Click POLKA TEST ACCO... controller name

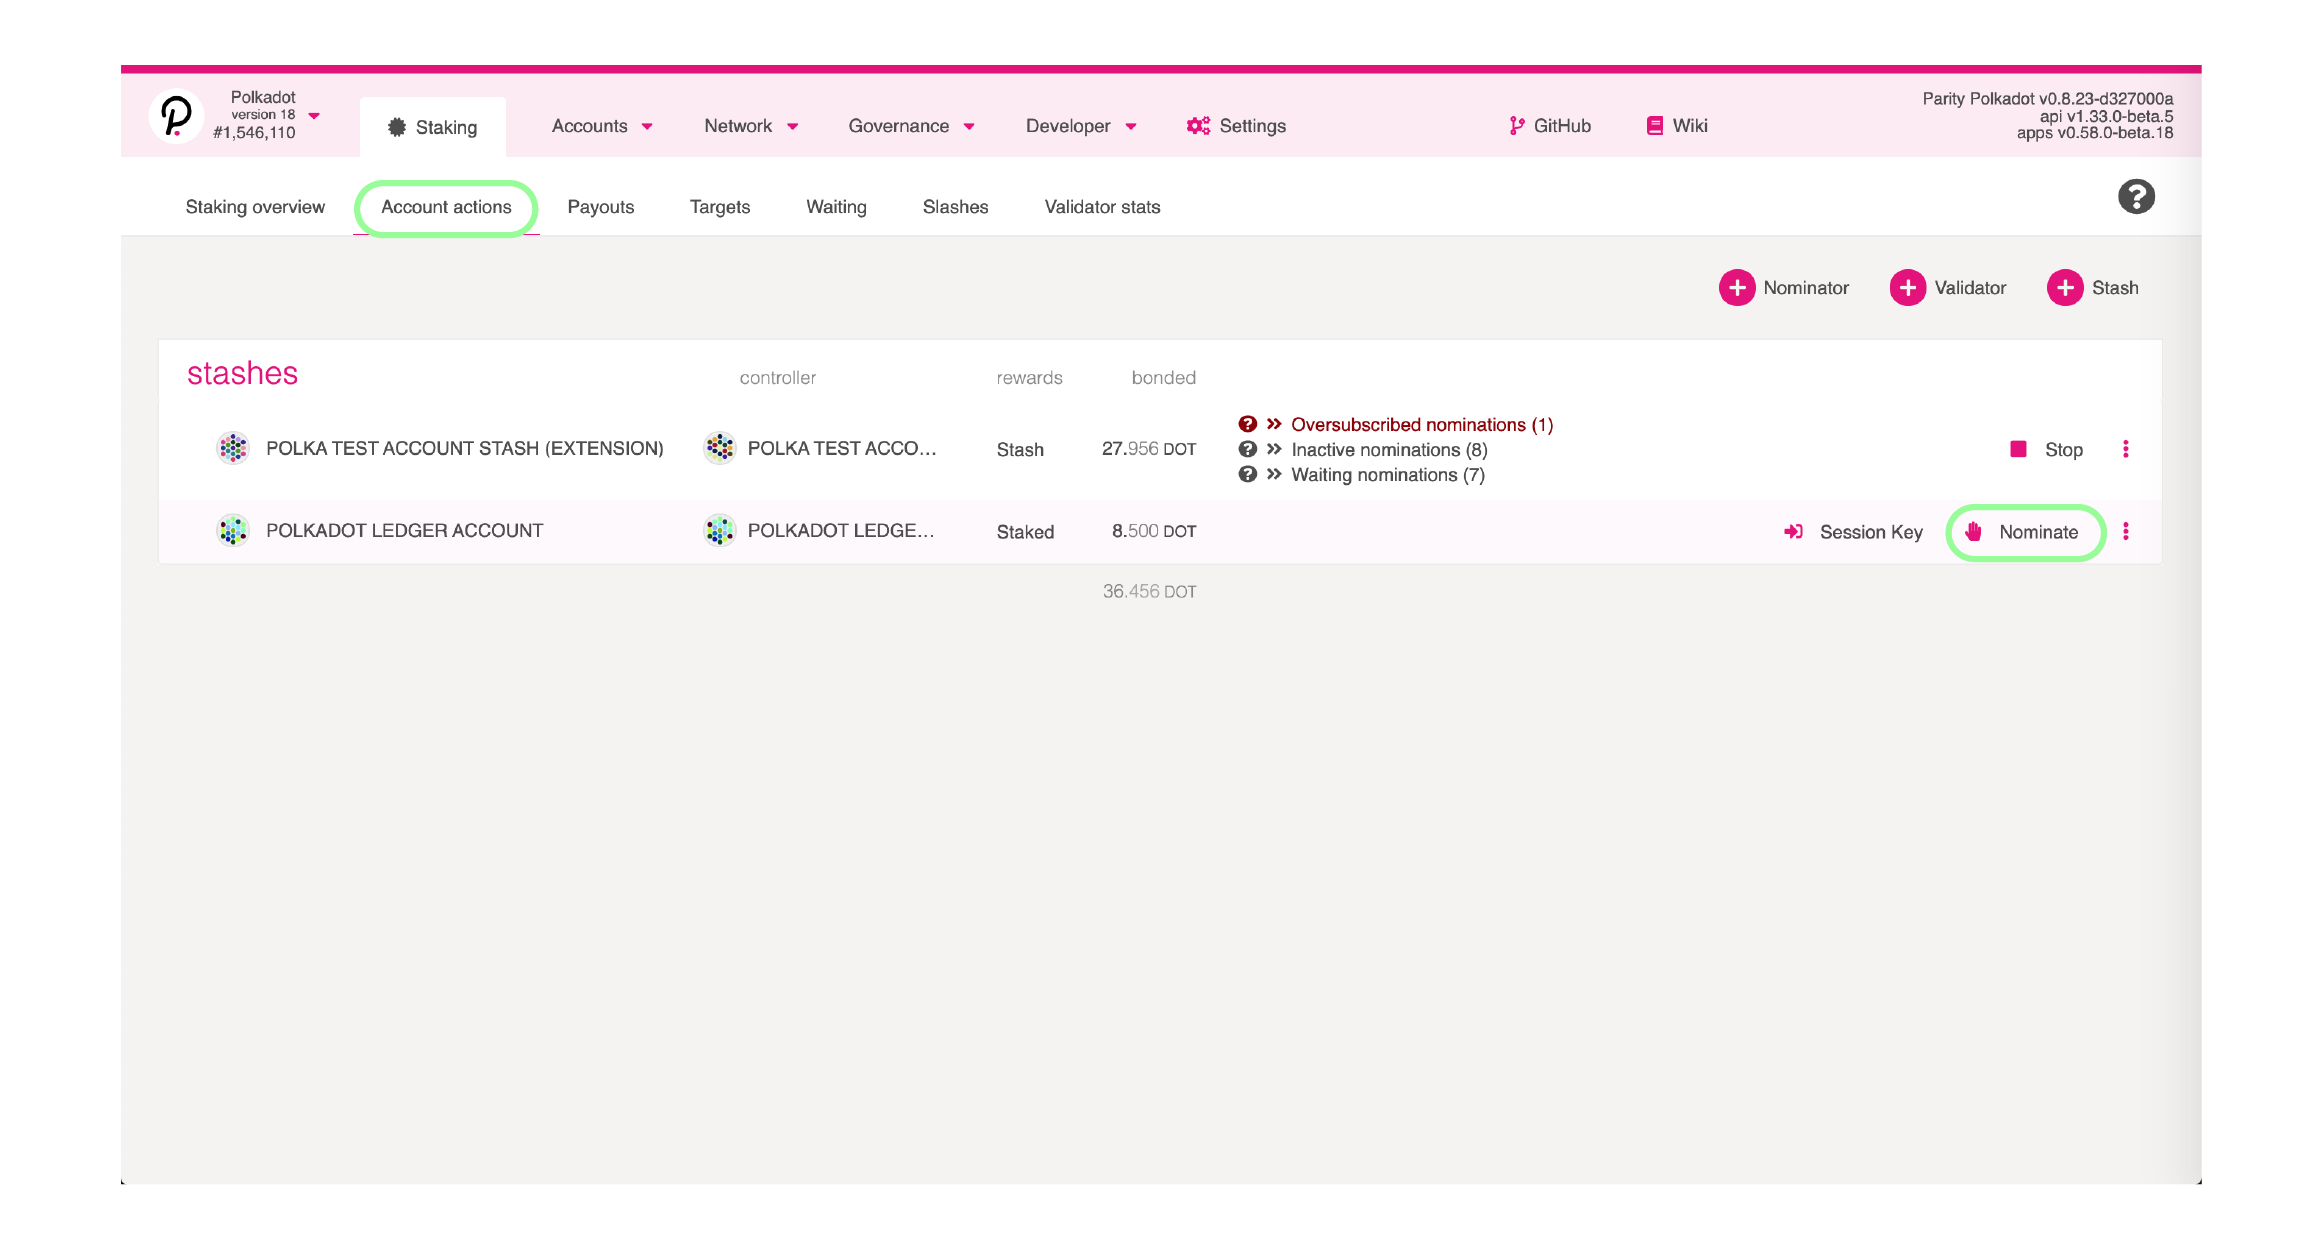(842, 449)
